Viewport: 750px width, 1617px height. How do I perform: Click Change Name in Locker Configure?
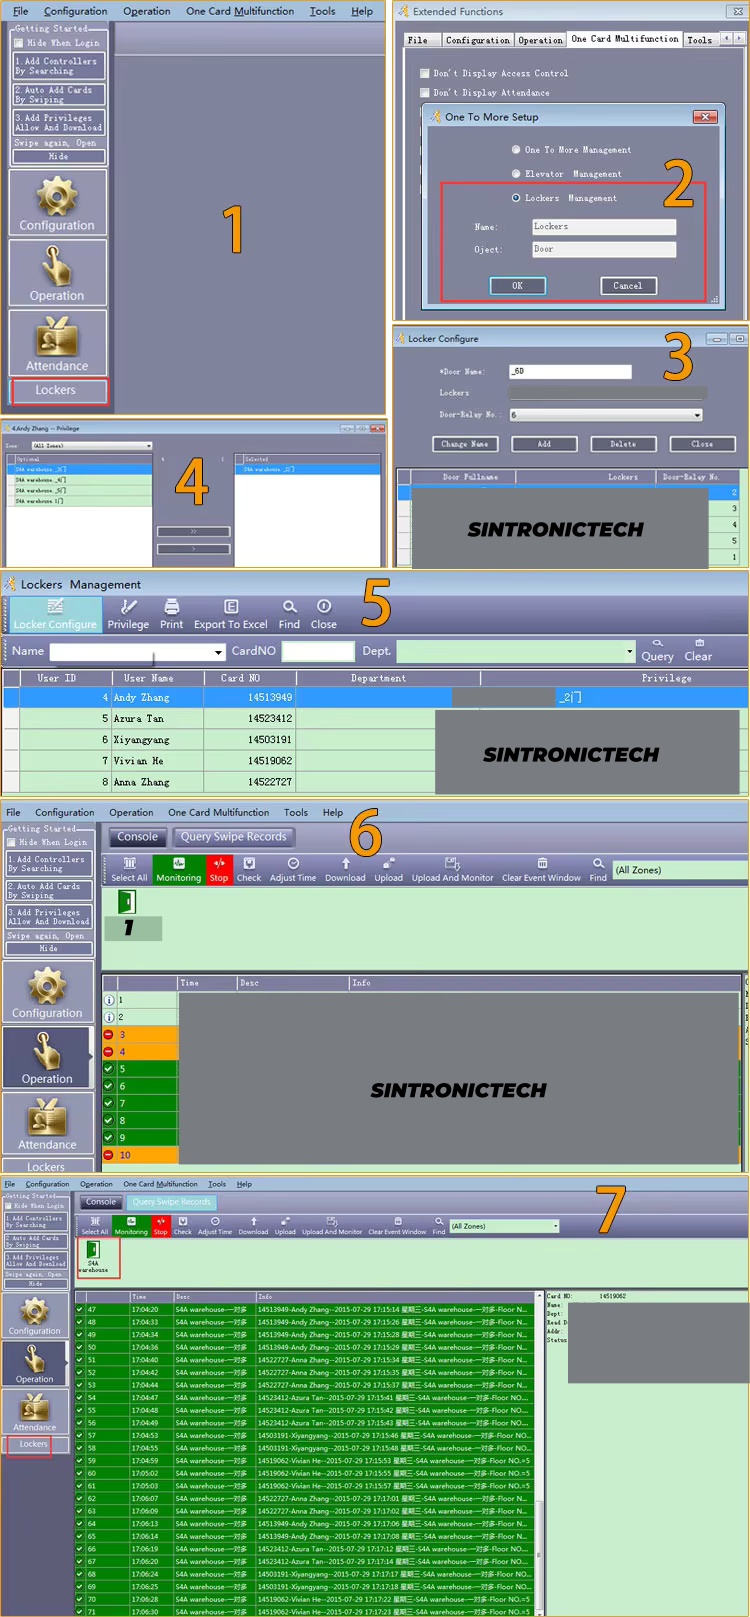click(x=466, y=444)
